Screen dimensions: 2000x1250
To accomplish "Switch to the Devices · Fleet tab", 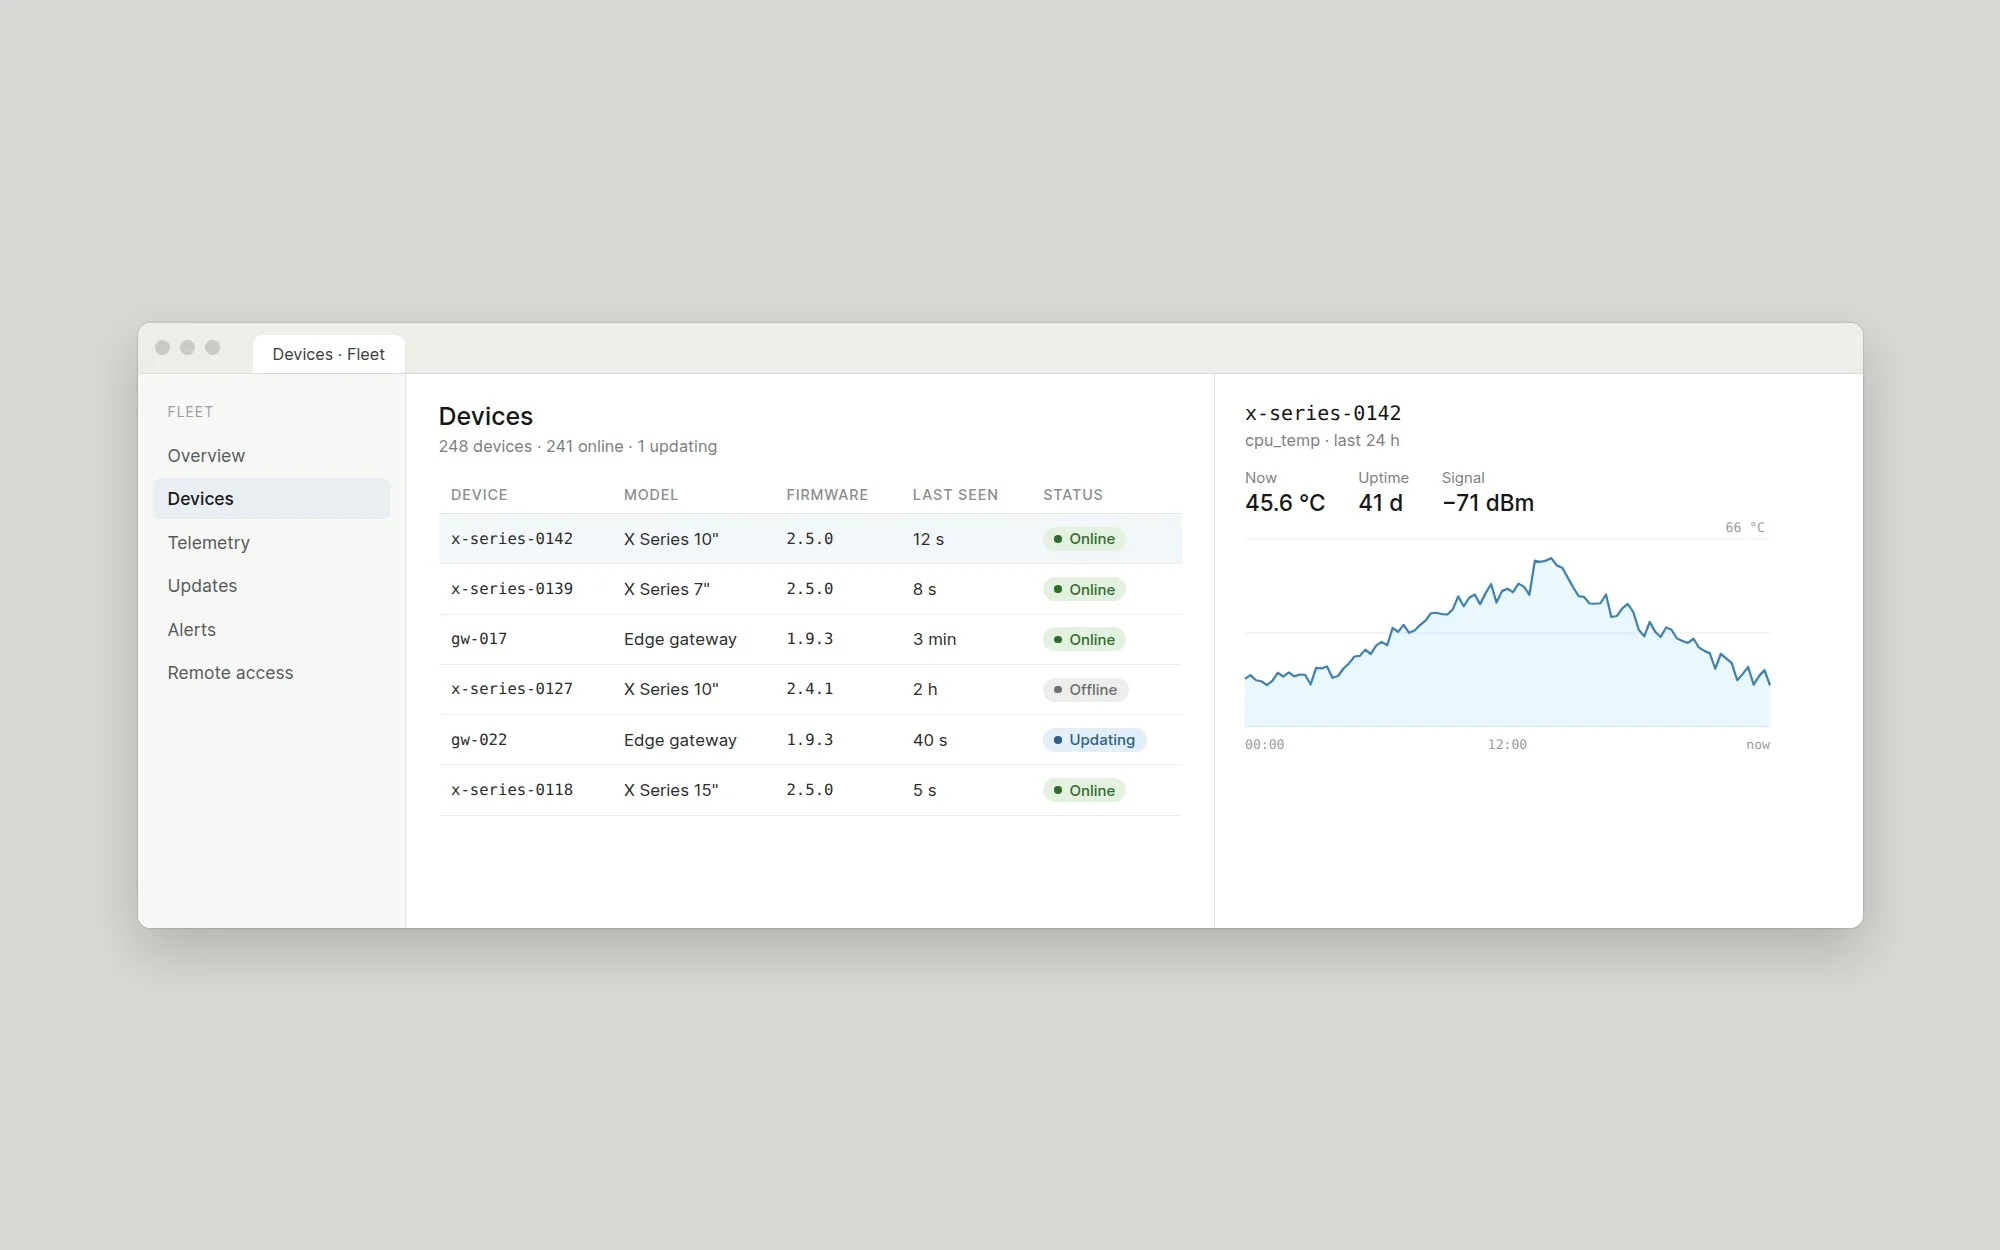I will [x=328, y=354].
